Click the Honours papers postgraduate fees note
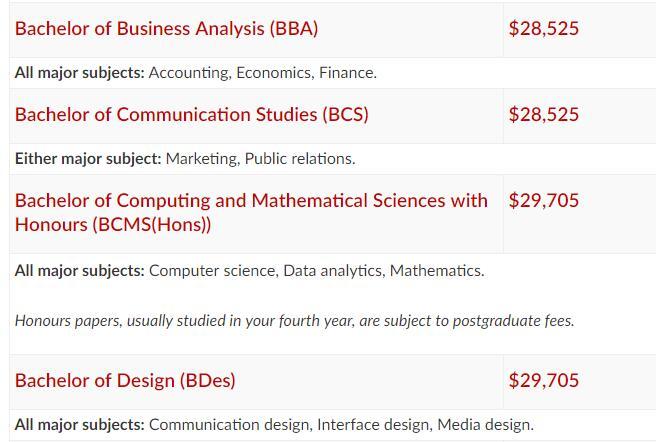 (x=295, y=321)
